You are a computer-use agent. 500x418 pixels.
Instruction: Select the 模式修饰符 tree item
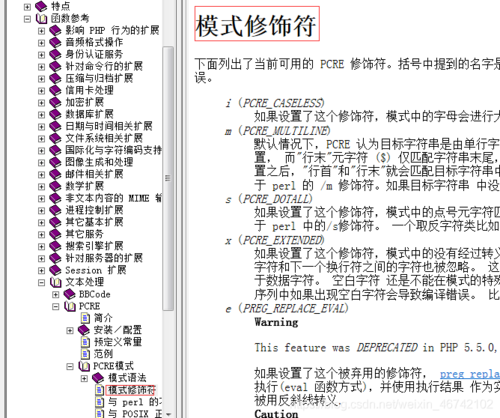coord(131,390)
